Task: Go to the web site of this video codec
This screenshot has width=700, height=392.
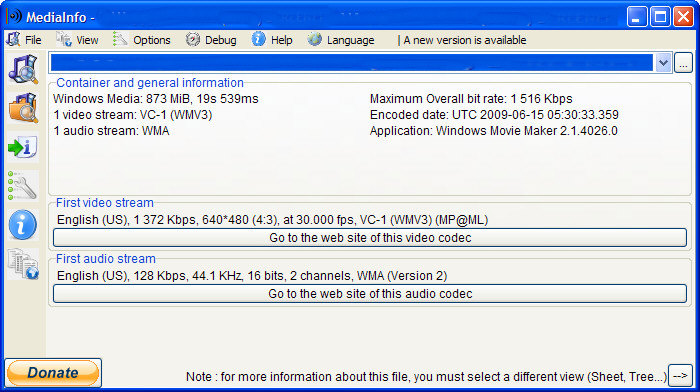Action: coord(370,238)
